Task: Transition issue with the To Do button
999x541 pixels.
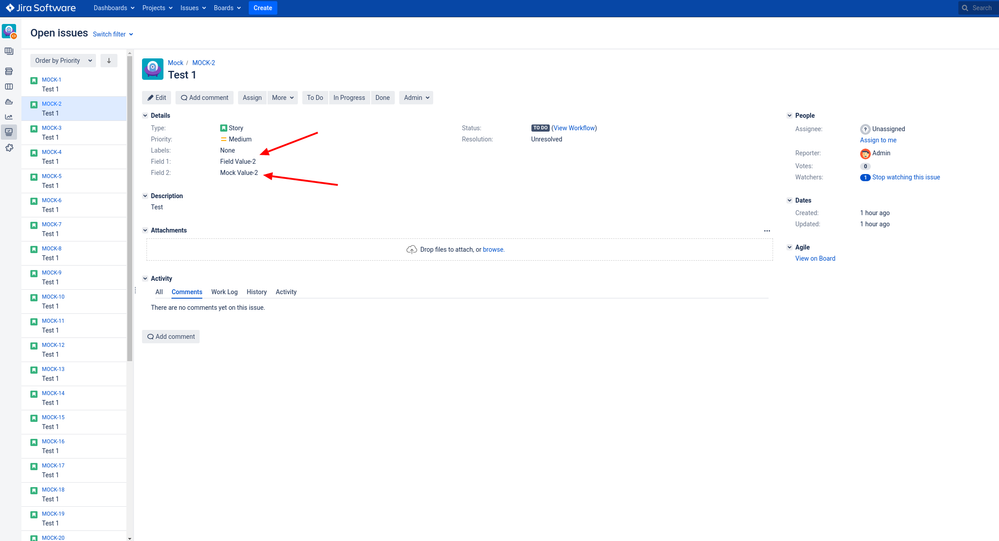Action: (315, 98)
